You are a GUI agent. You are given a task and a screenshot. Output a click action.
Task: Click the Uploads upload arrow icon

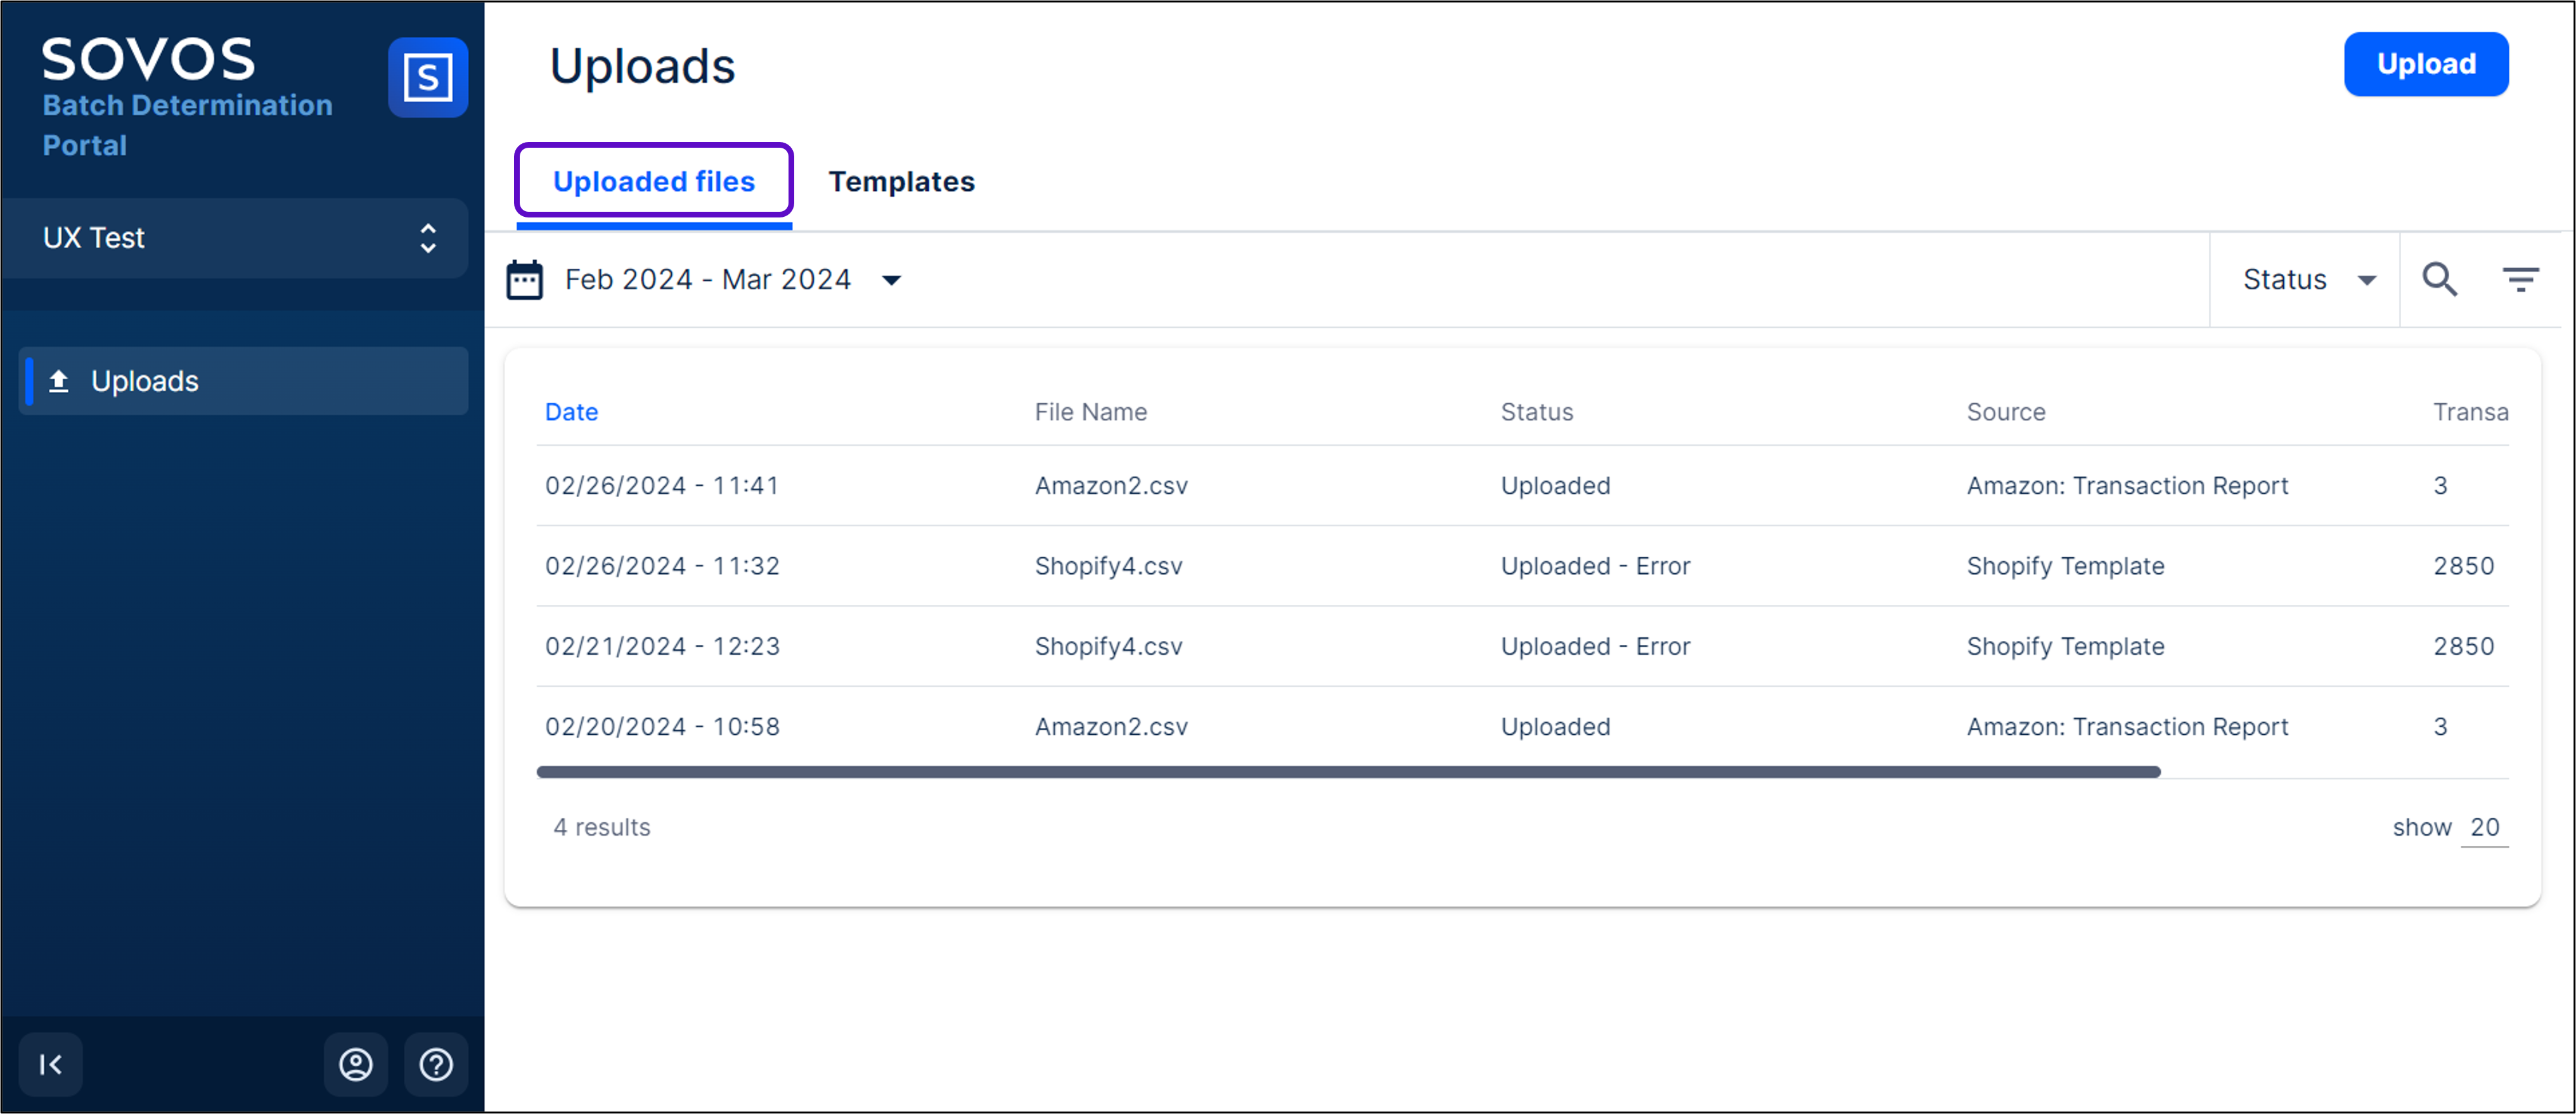59,381
